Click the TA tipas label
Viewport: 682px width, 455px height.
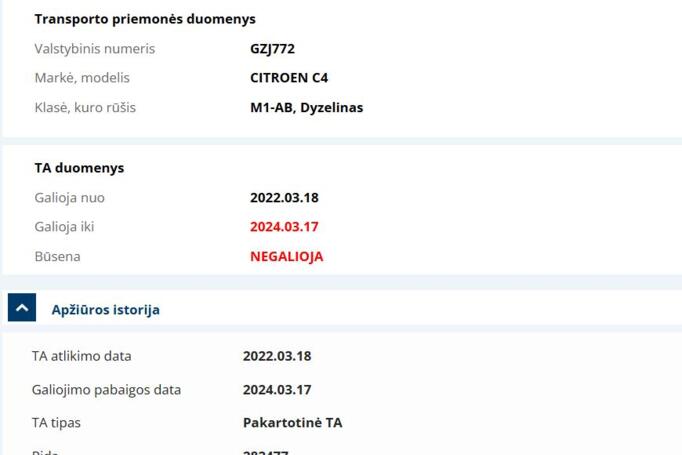(56, 422)
